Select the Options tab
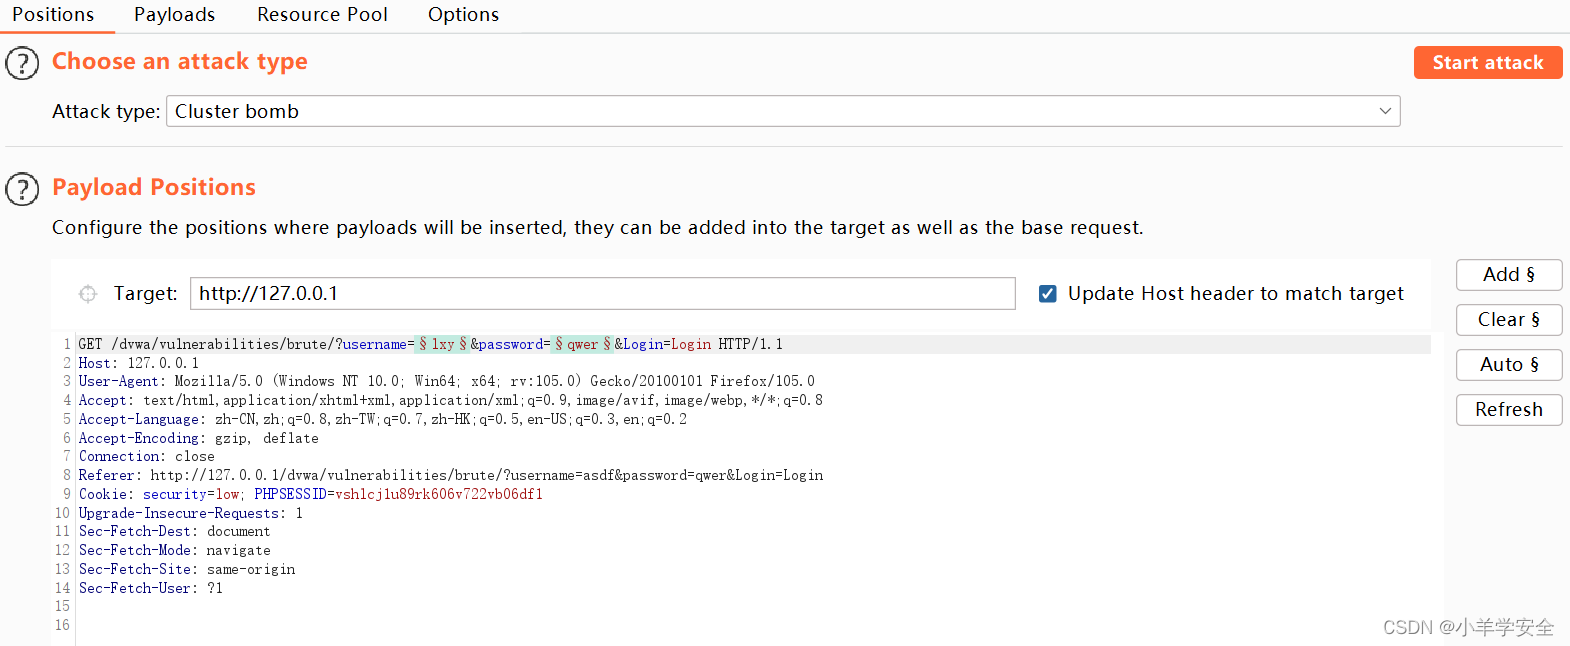1570x646 pixels. pyautogui.click(x=463, y=14)
